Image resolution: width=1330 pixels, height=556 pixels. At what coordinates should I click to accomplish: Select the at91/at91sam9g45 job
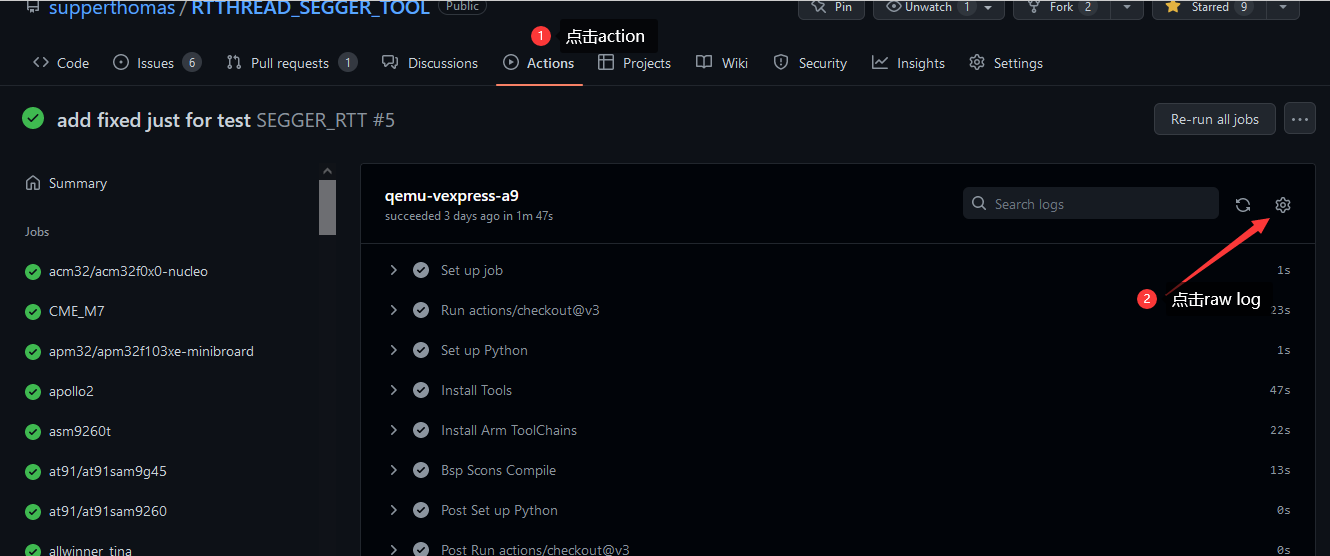108,471
